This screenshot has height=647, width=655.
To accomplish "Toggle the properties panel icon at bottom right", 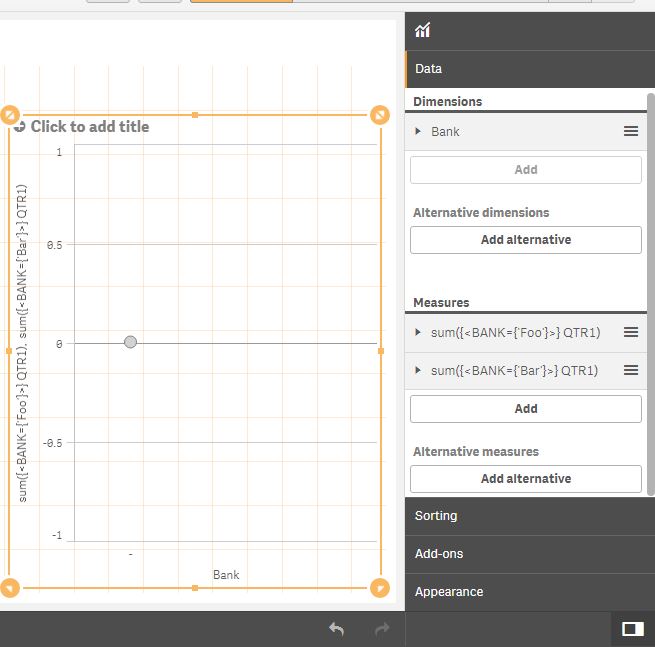I will coord(633,629).
